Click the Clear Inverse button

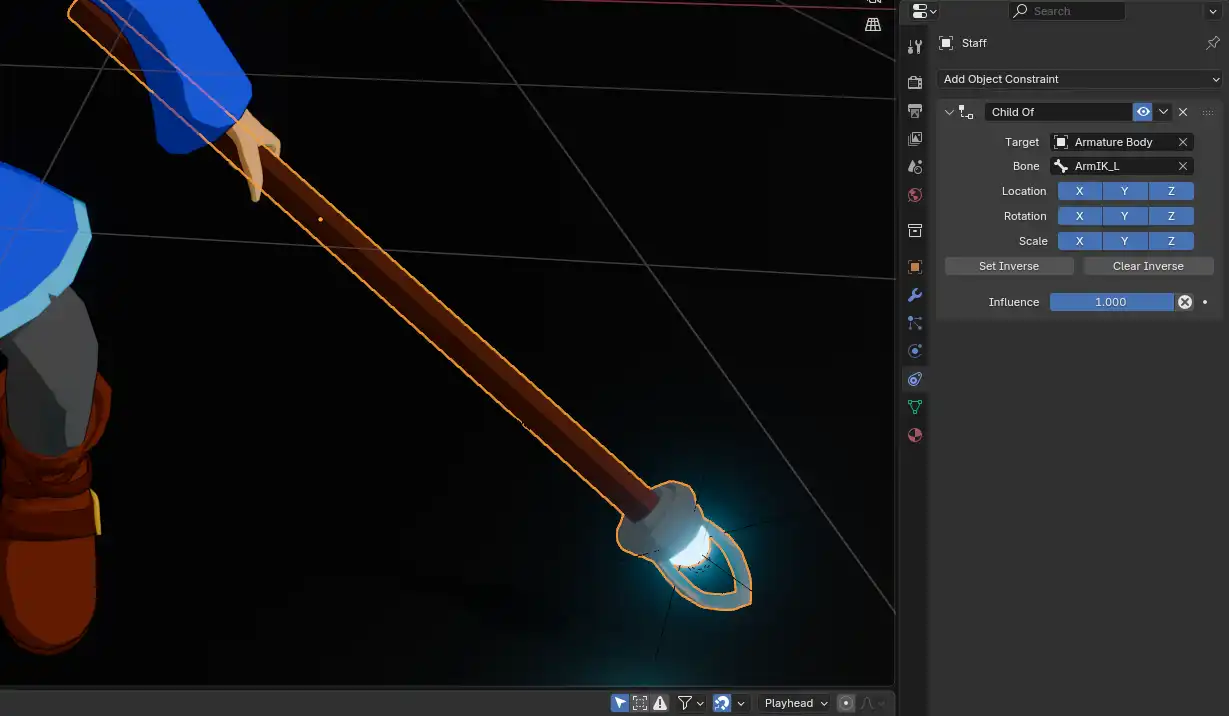tap(1148, 266)
